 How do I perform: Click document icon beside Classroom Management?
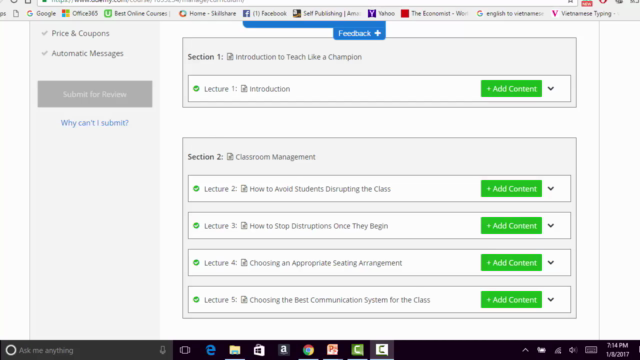click(x=230, y=156)
